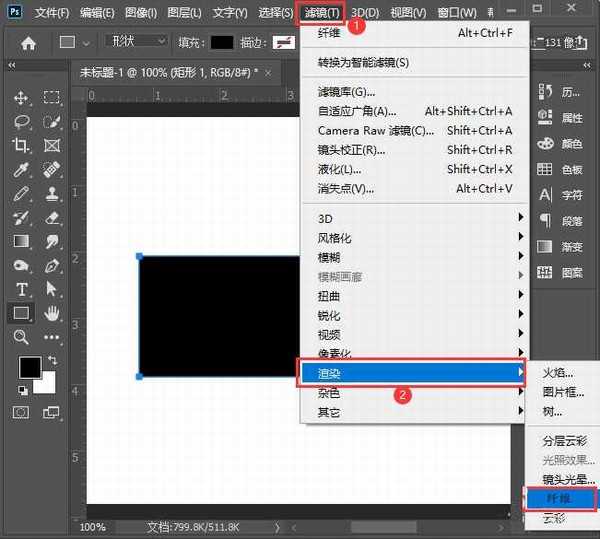Close the 未标题-1 document tab
600x539 pixels.
268,71
